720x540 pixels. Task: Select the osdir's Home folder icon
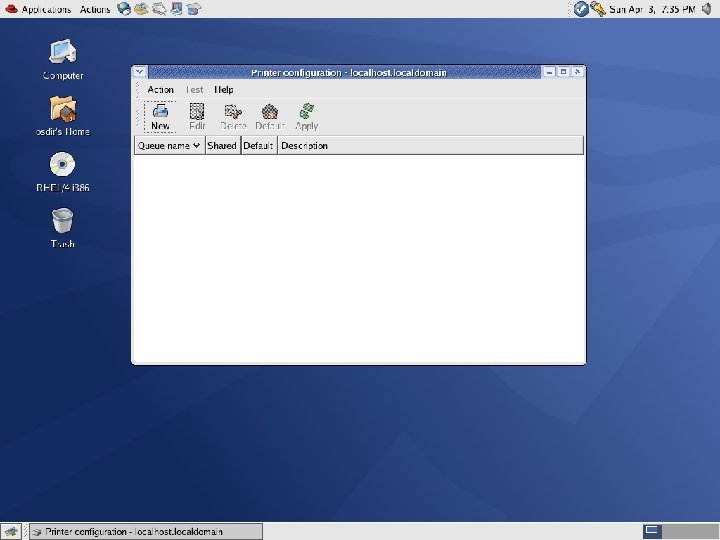click(63, 116)
